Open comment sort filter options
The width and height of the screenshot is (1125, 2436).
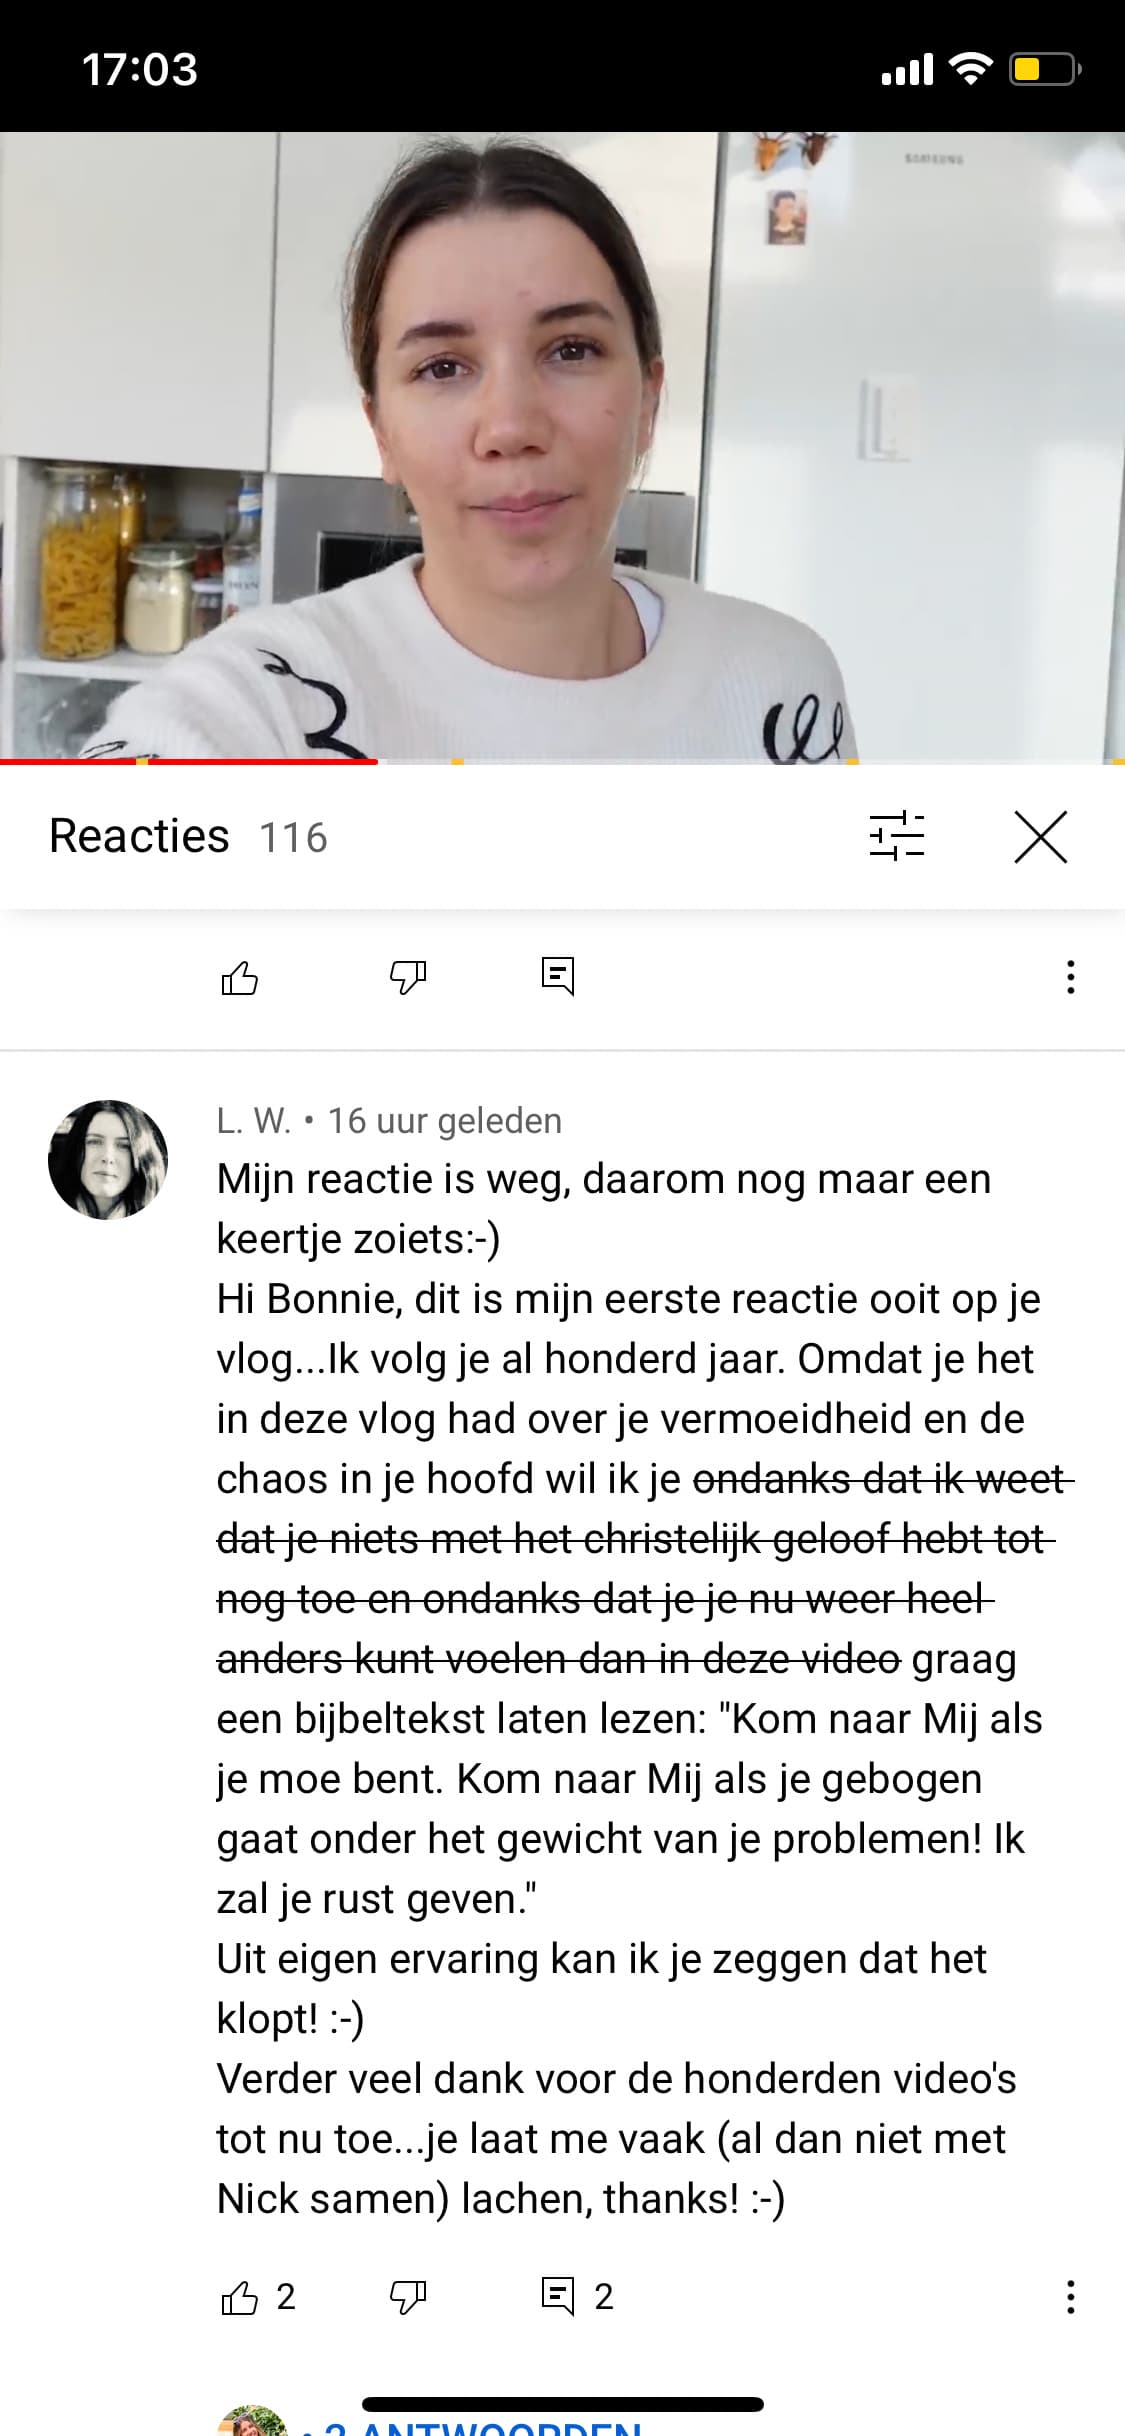[x=897, y=836]
